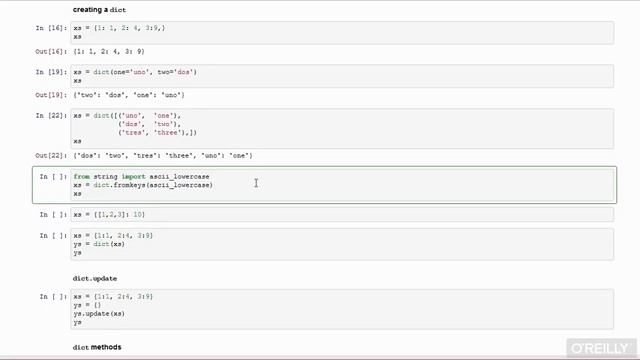Click the Out[16]: prompt label

pyautogui.click(x=51, y=51)
